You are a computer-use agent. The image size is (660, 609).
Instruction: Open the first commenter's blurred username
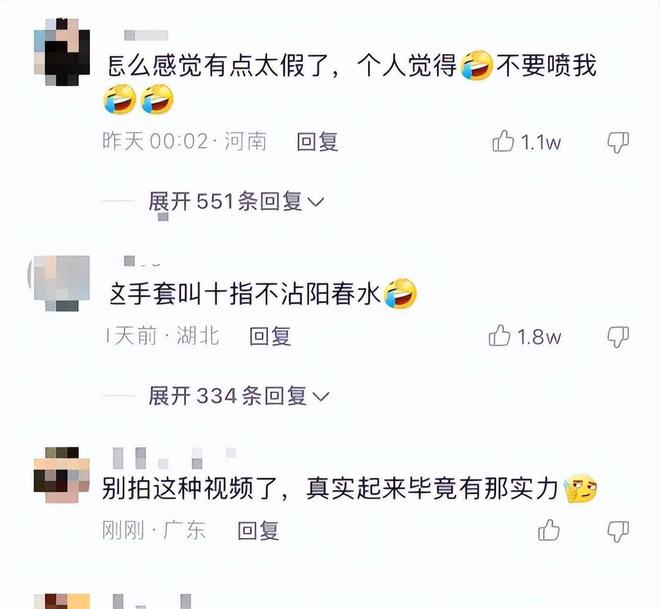[x=146, y=35]
